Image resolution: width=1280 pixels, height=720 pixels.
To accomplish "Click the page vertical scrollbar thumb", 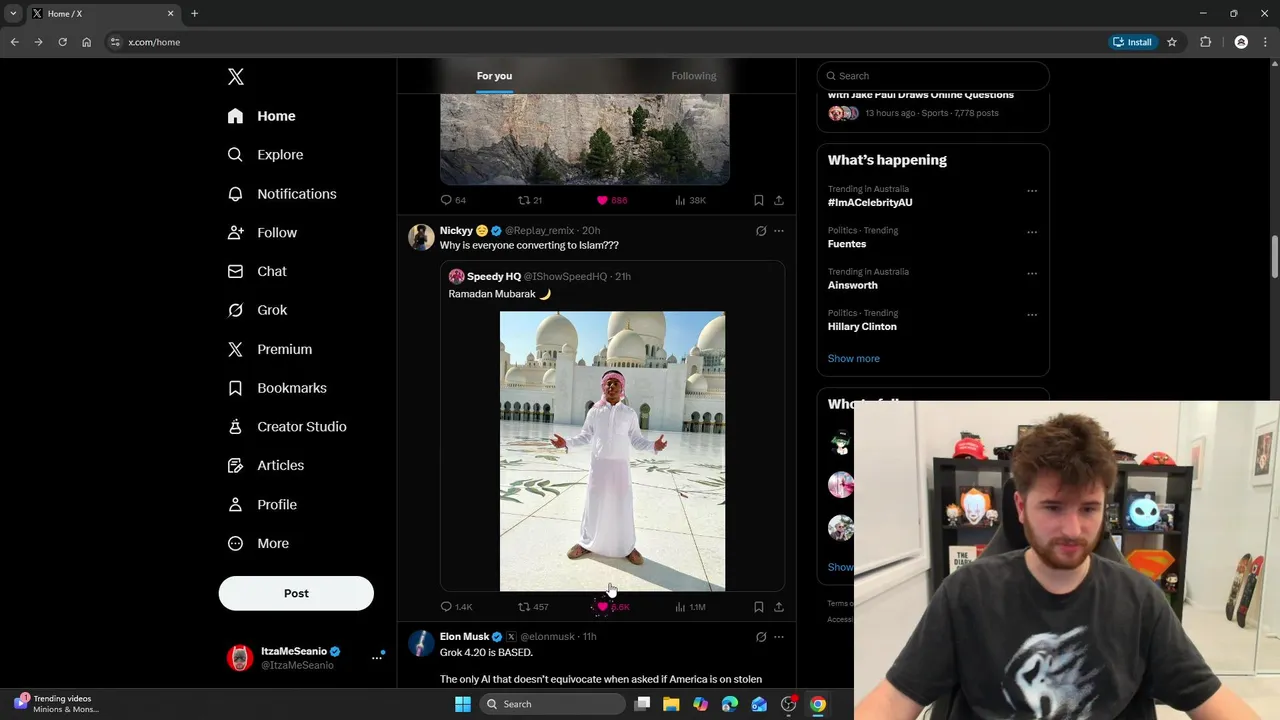I will coord(1275,257).
